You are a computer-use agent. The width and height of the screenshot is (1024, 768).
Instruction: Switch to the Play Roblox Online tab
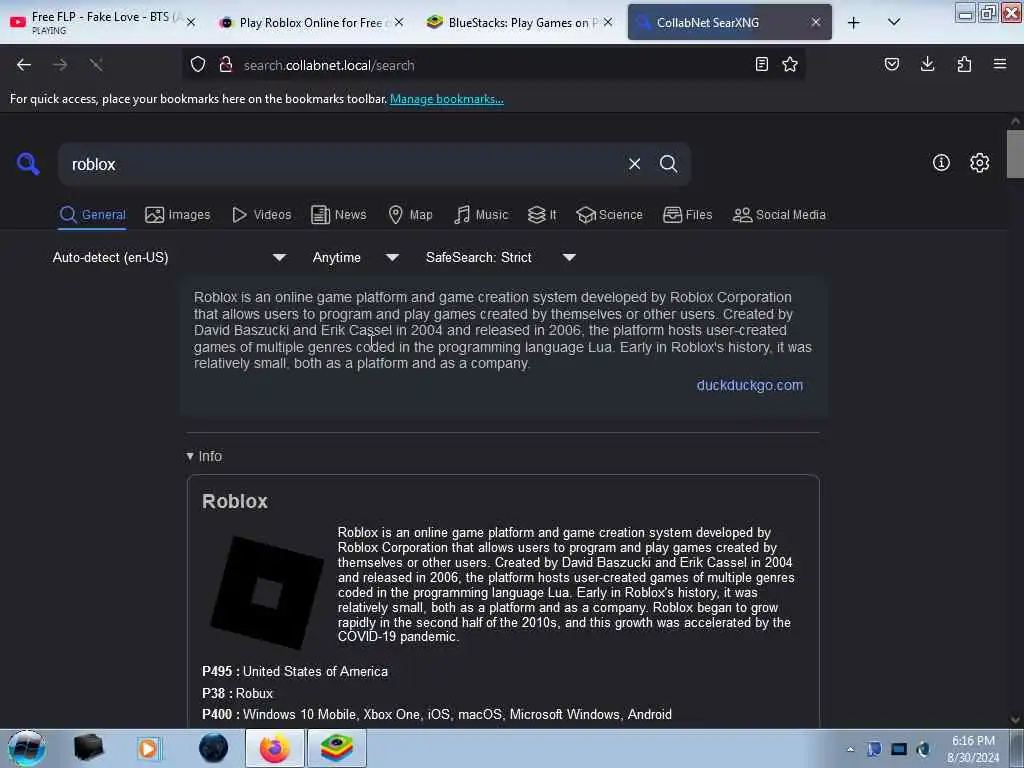click(x=310, y=22)
